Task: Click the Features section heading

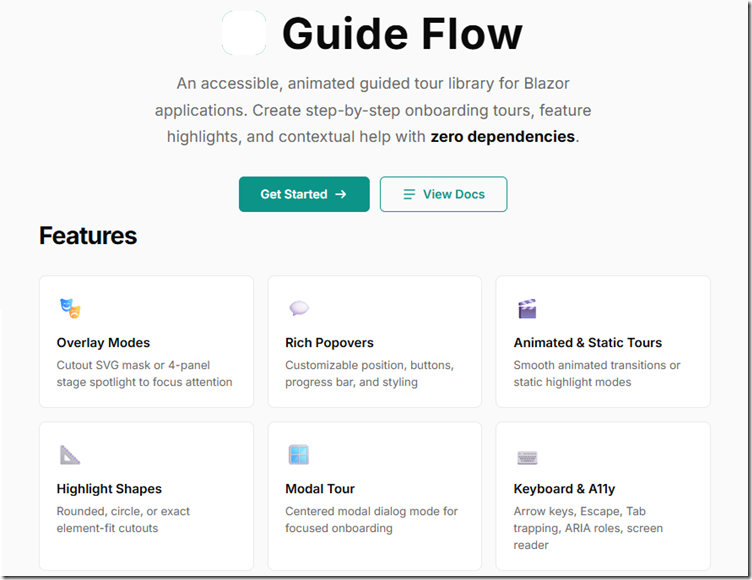Action: 88,236
